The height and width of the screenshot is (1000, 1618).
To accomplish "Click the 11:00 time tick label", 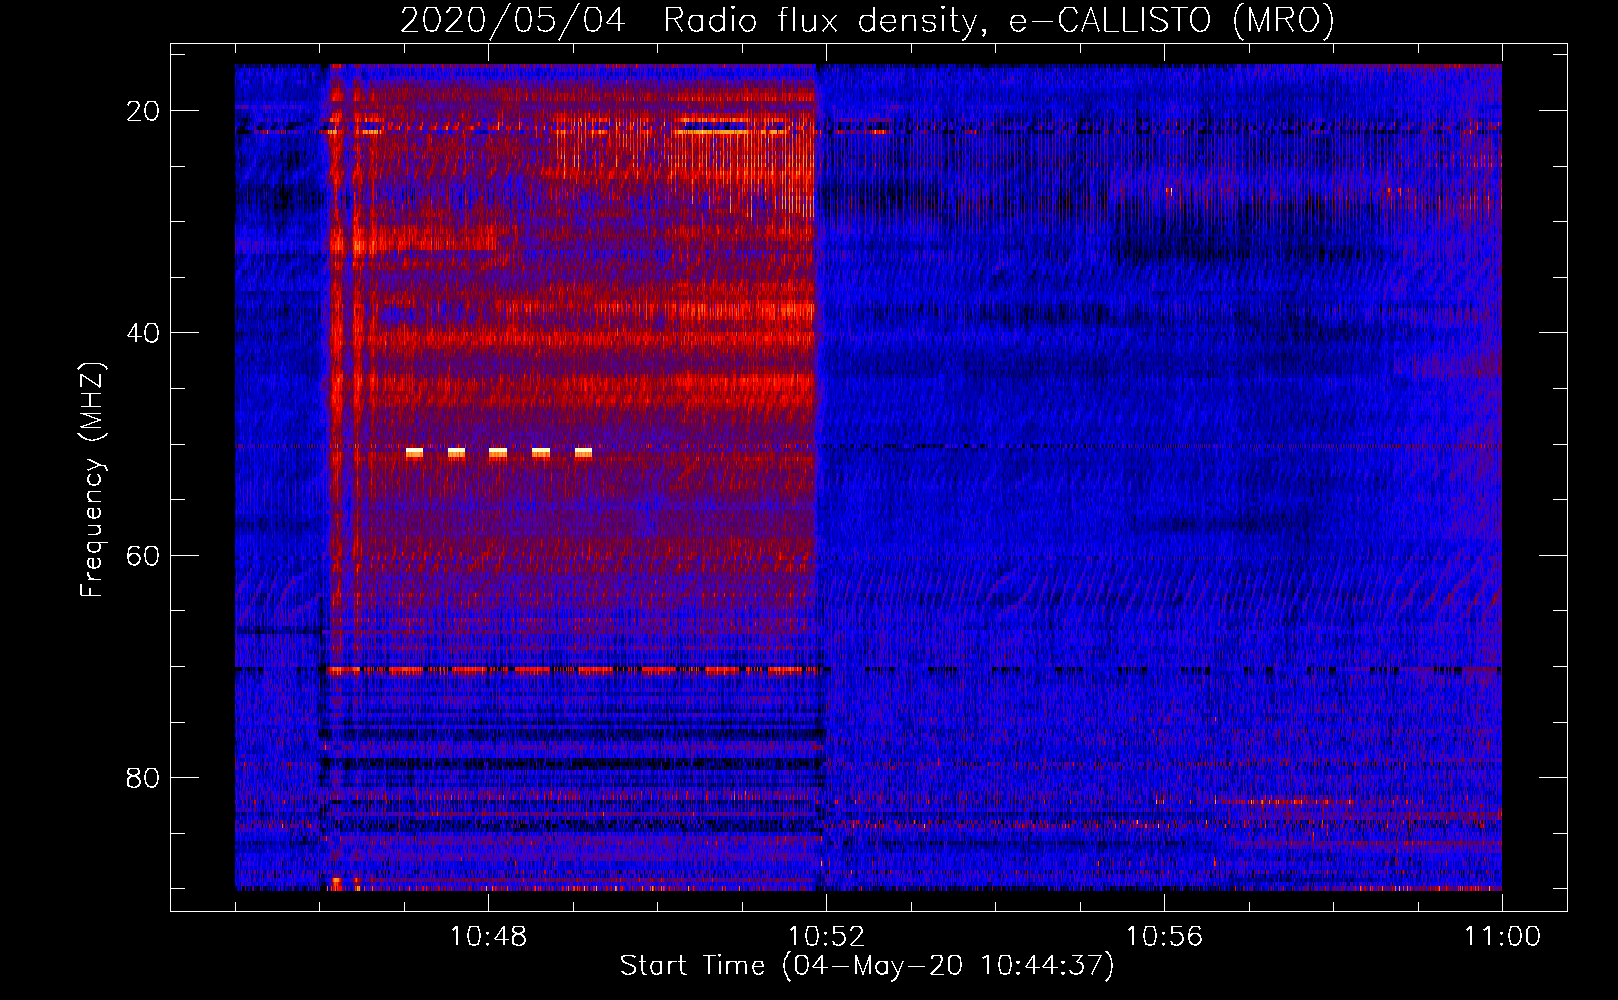I will pyautogui.click(x=1502, y=937).
